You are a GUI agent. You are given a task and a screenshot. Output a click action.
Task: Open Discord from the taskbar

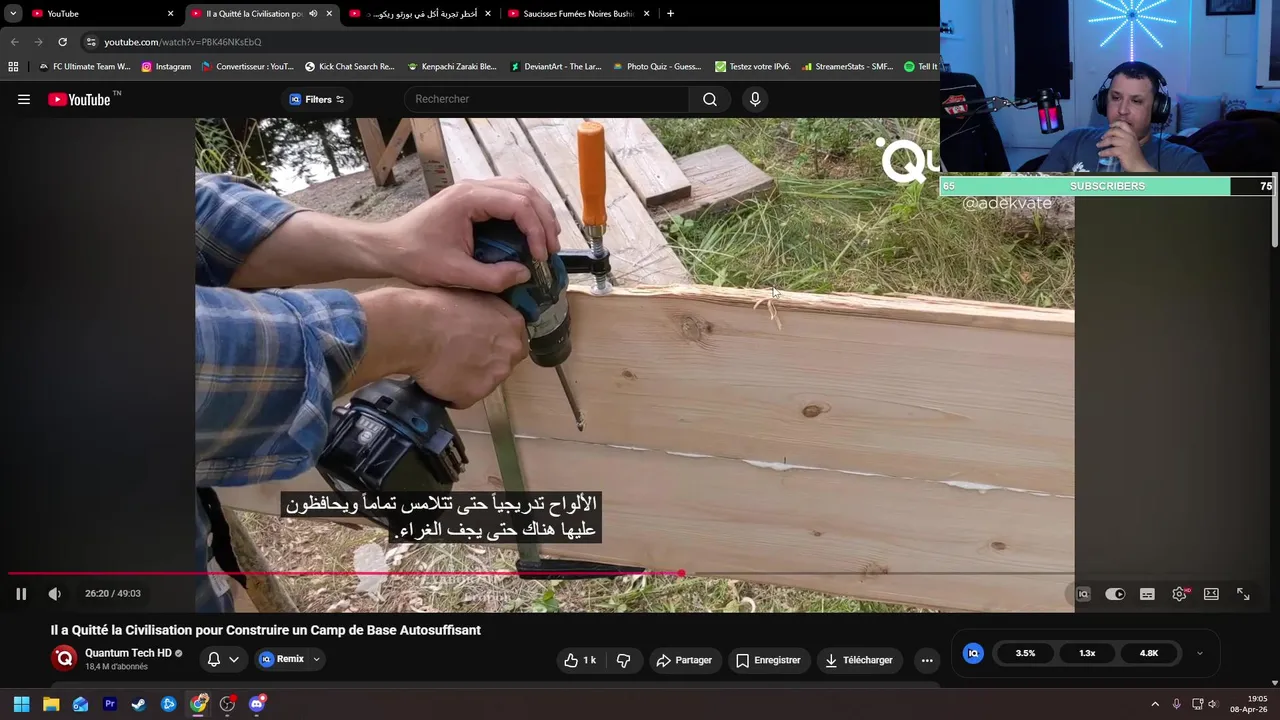(257, 704)
